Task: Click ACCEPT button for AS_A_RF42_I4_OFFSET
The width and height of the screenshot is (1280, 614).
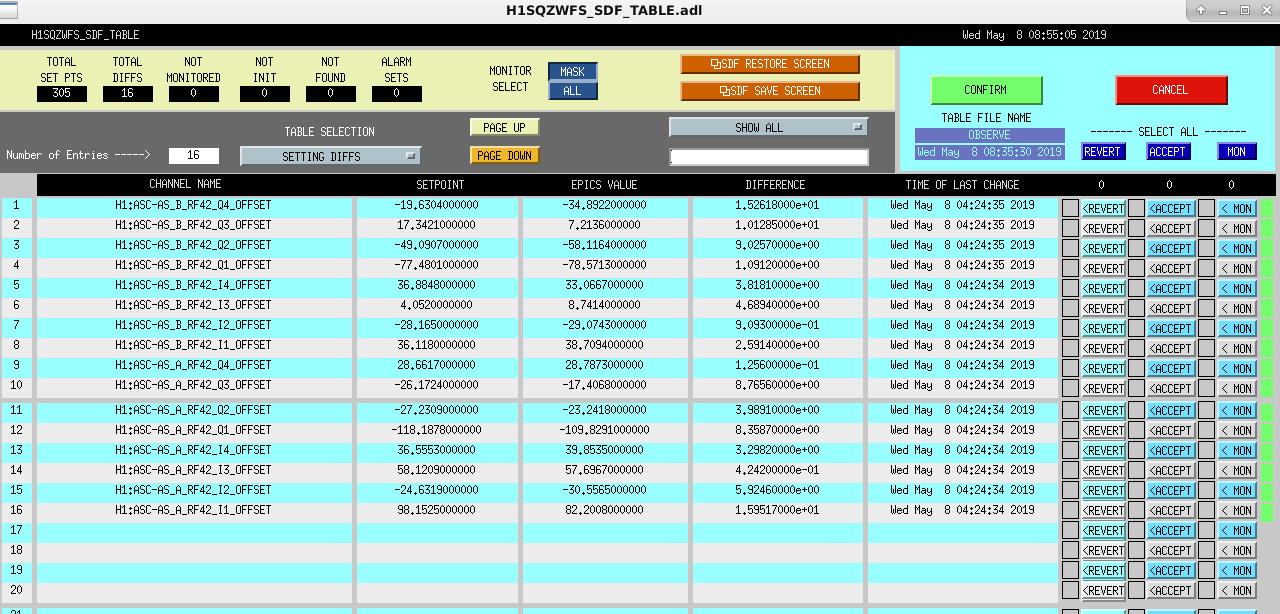Action: point(1171,450)
